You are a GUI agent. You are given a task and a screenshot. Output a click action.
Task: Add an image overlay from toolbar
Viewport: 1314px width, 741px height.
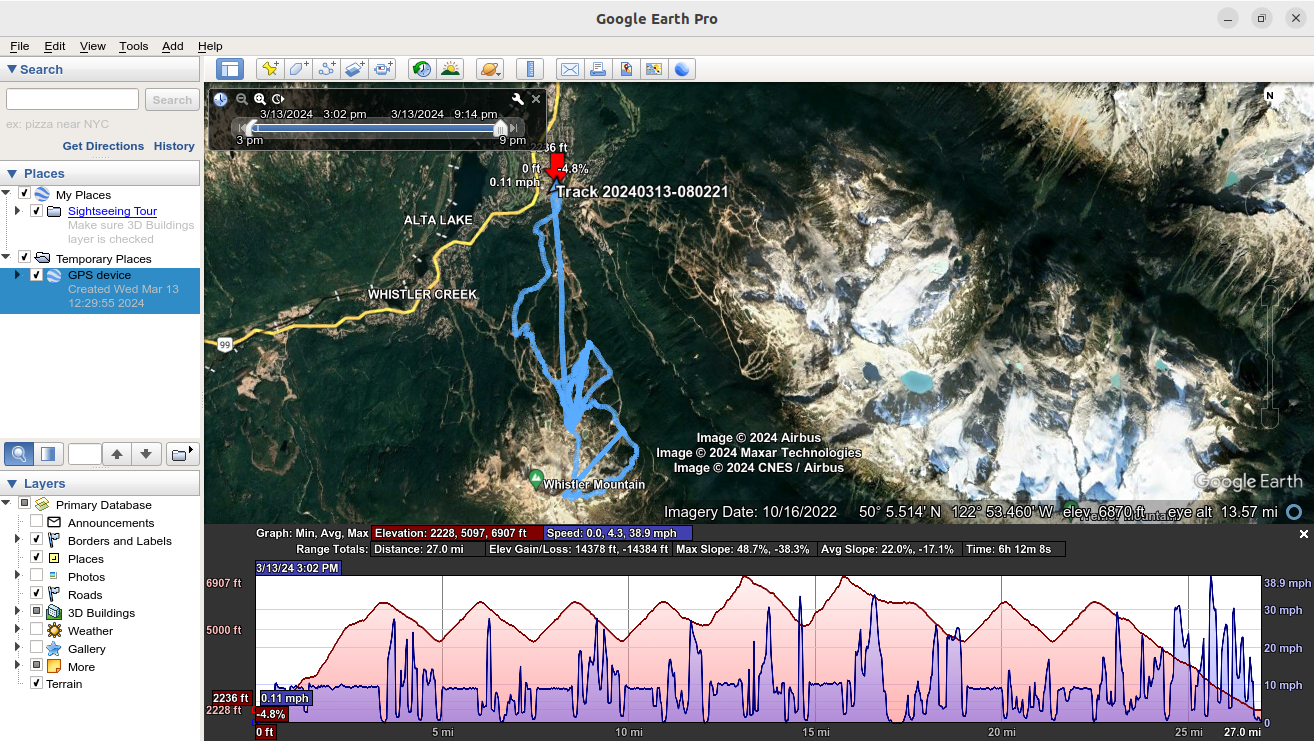coord(354,69)
